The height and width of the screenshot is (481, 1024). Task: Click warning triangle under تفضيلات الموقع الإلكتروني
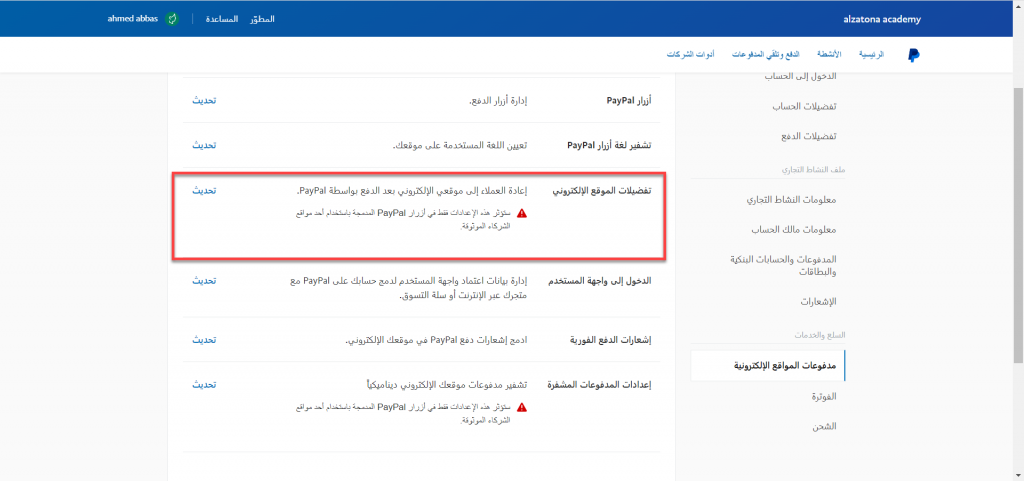[x=522, y=213]
